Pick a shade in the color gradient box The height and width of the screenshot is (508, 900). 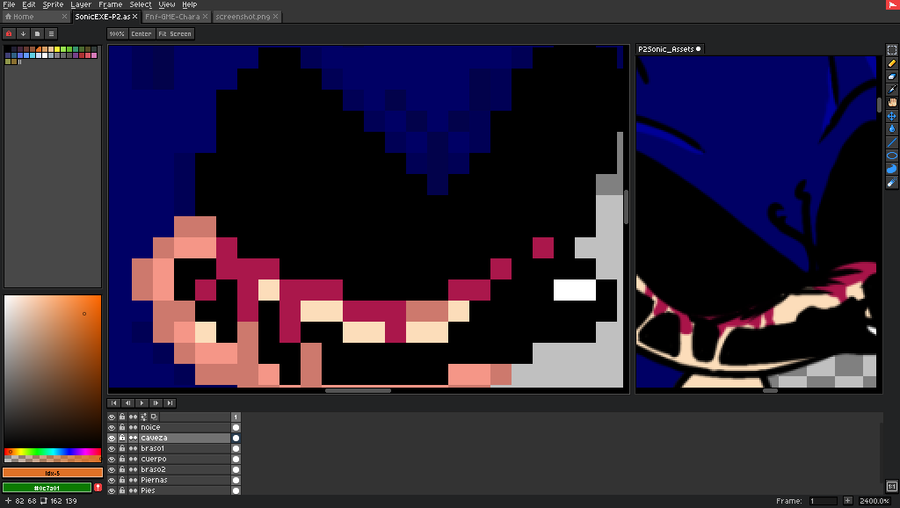coord(52,371)
